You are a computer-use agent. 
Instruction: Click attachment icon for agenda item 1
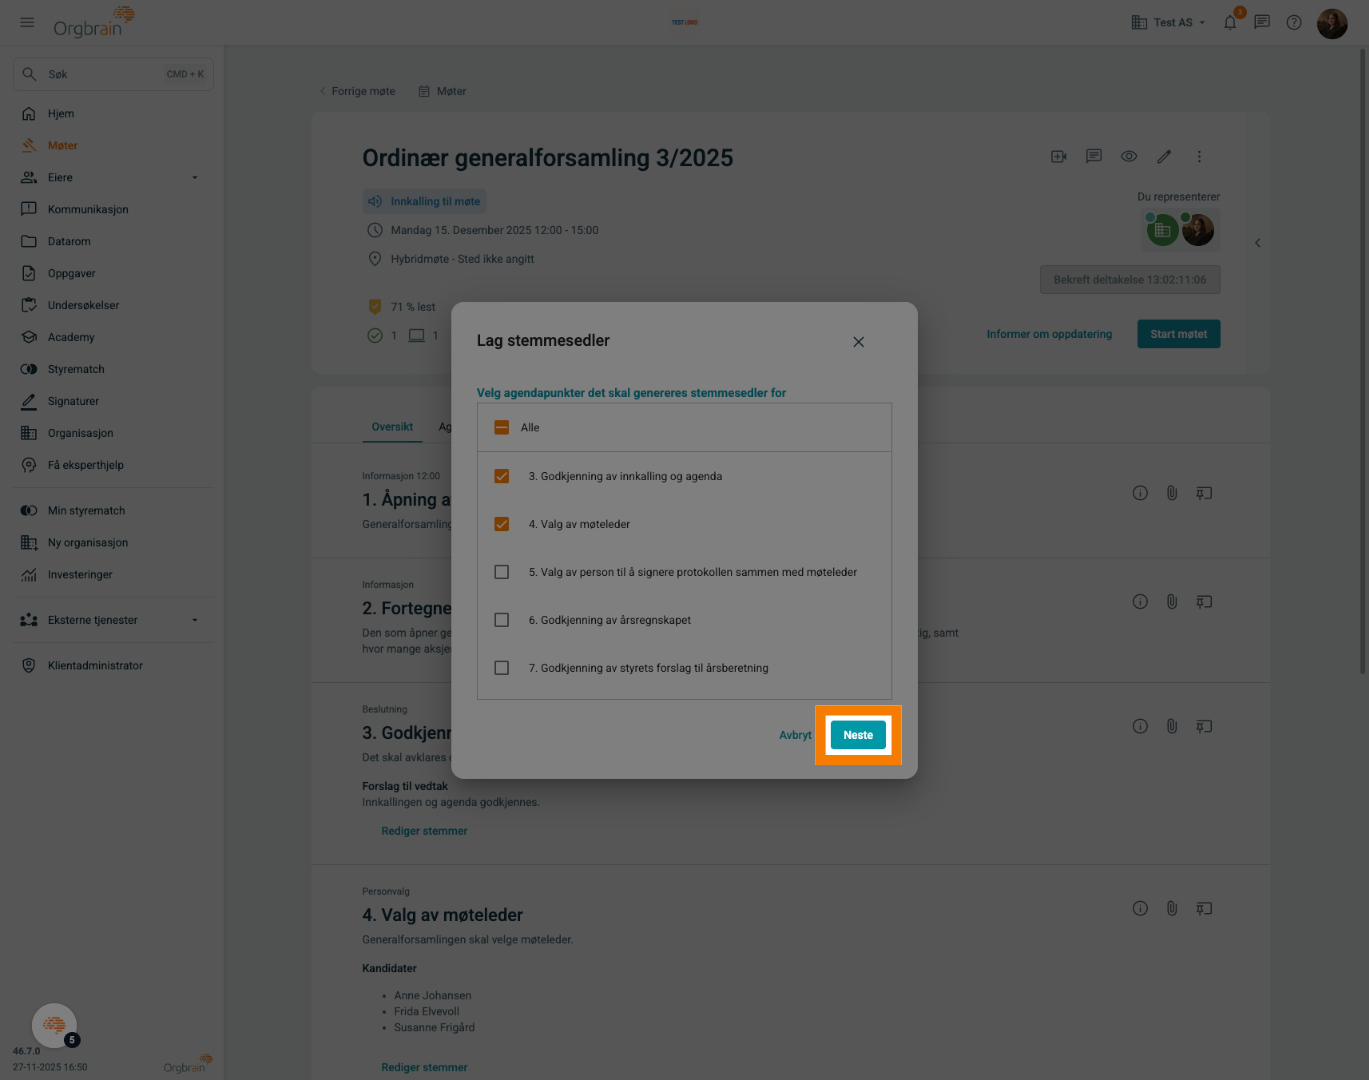coord(1172,493)
